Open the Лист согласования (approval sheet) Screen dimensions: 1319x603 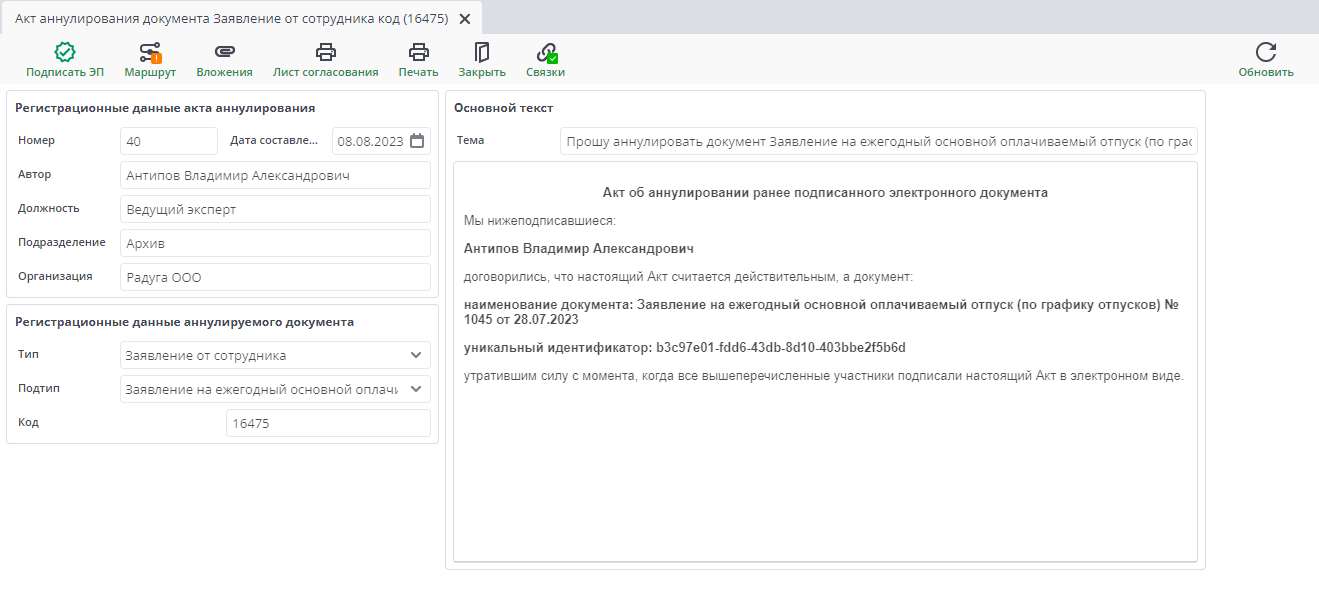pos(325,58)
